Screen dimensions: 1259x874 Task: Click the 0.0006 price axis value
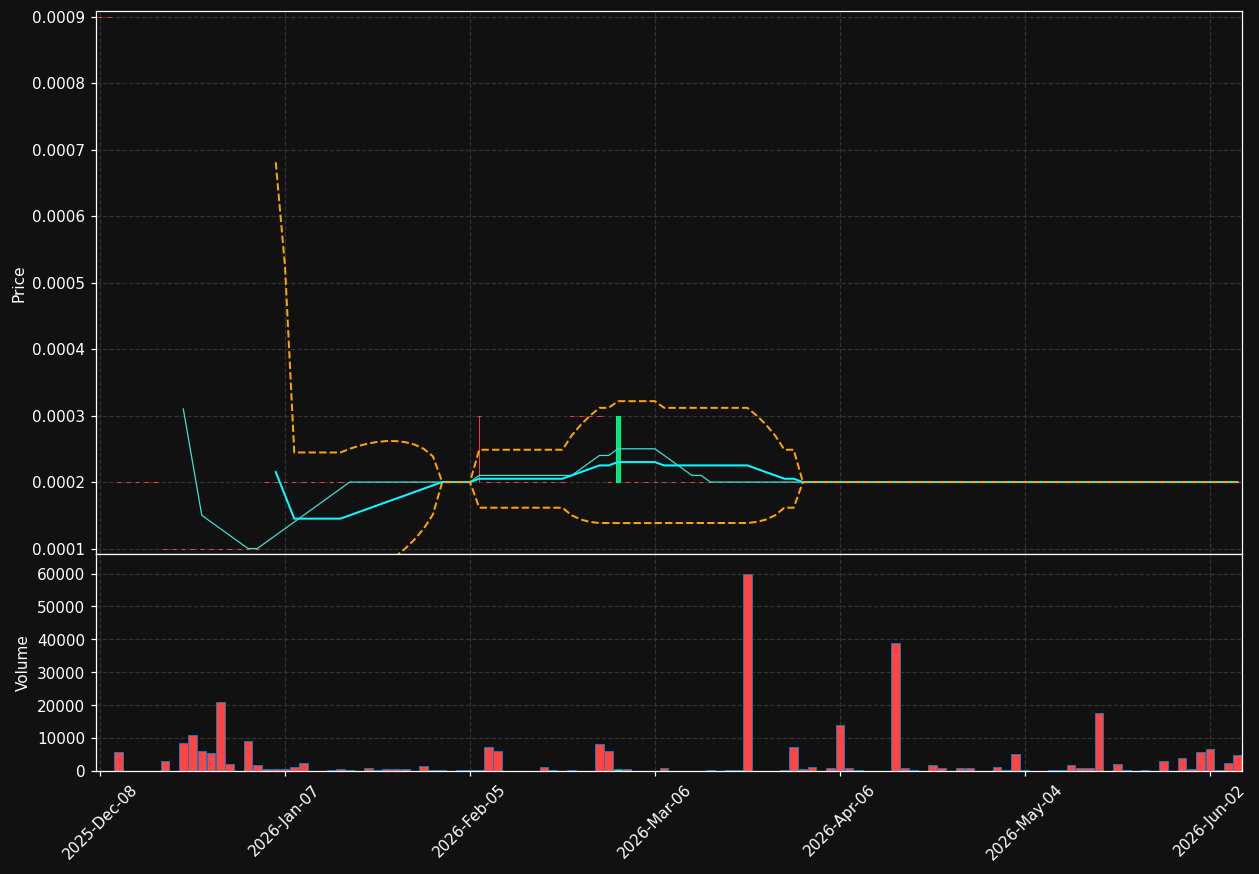coord(58,217)
